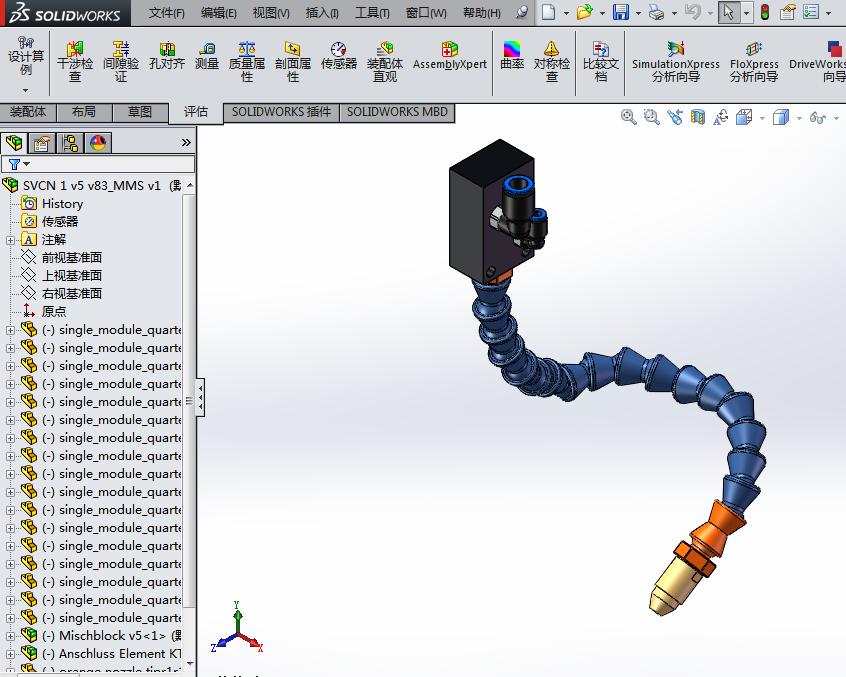
Task: Start FloXpress analysis wizard
Action: [754, 62]
